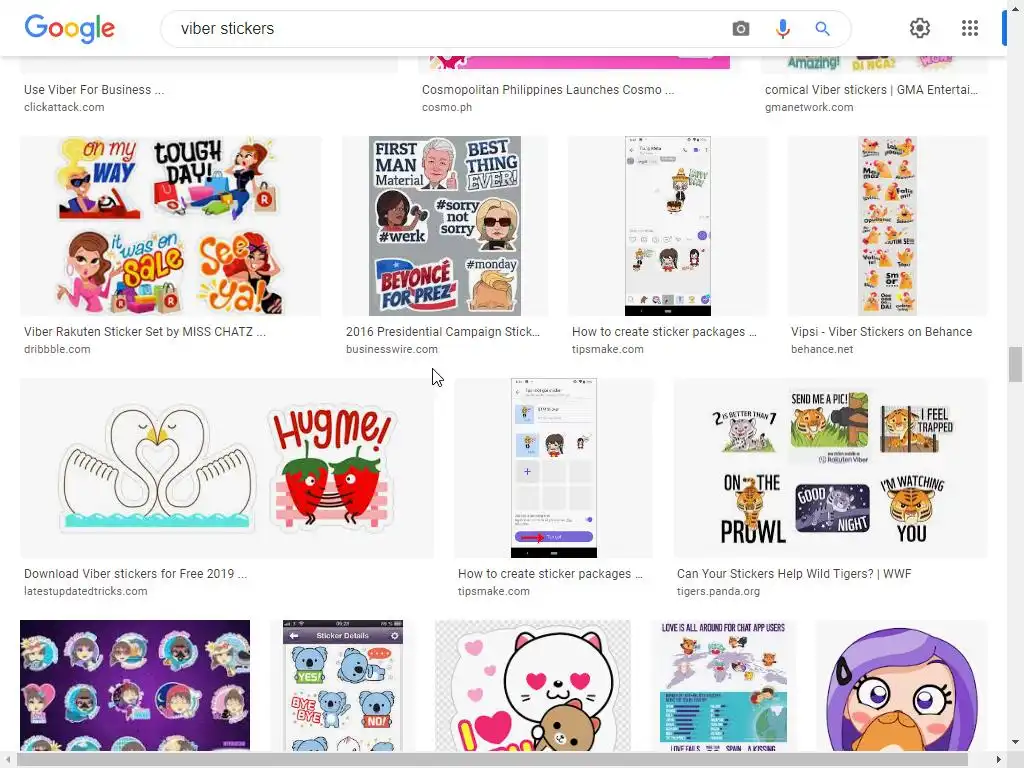Viewport: 1024px width, 768px height.
Task: Start voice search with microphone icon
Action: click(782, 29)
